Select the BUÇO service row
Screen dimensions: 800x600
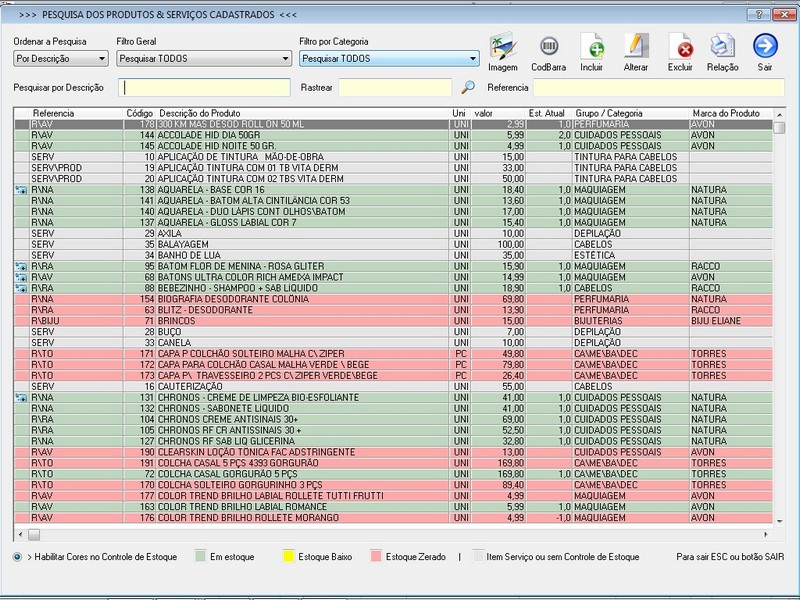(393, 332)
